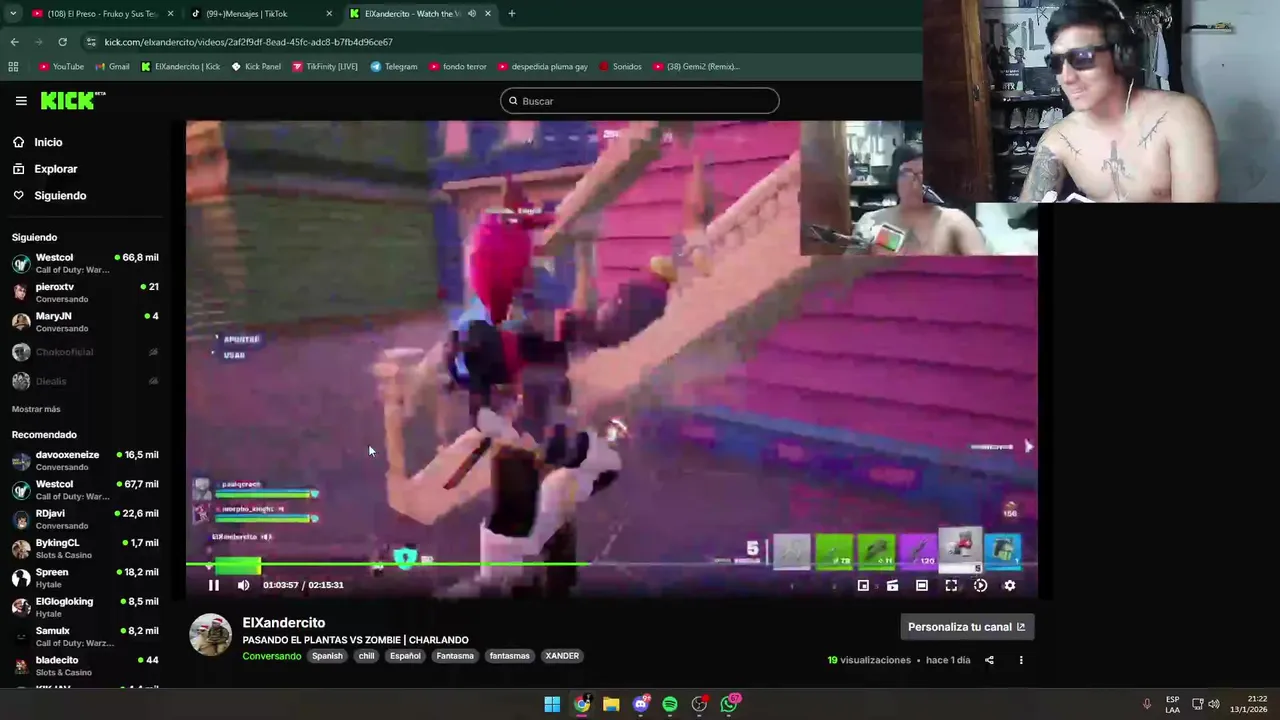Open video player settings gear
This screenshot has height=720, width=1280.
[1009, 586]
